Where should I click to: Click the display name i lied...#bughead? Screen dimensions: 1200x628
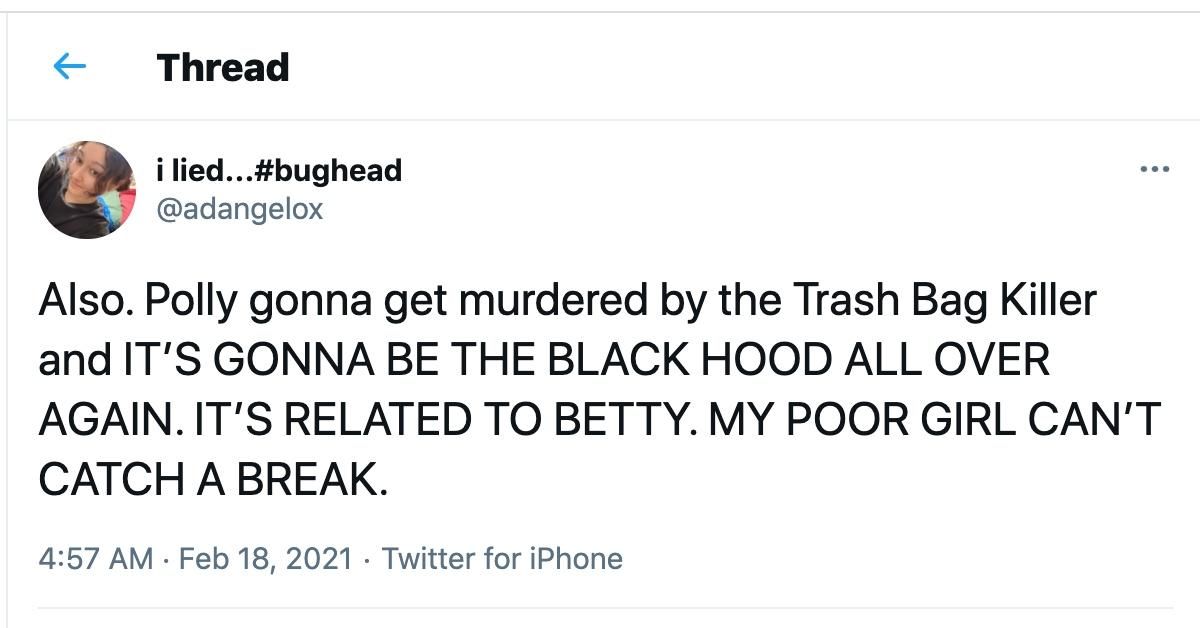279,171
